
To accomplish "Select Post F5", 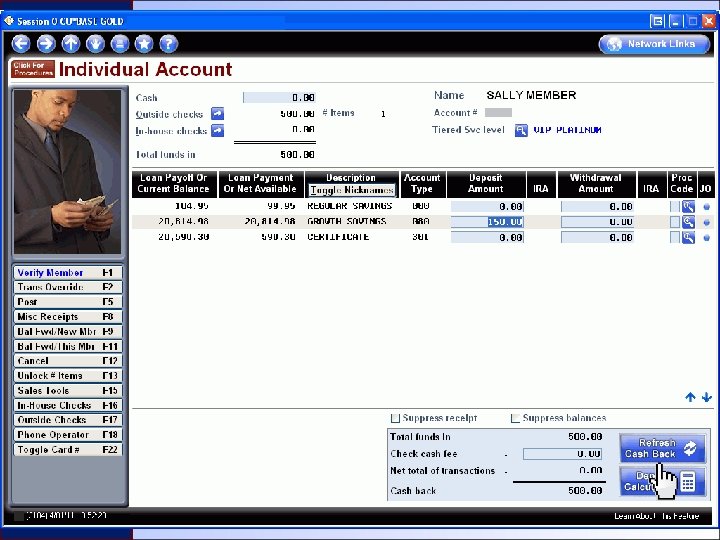I will [x=68, y=302].
